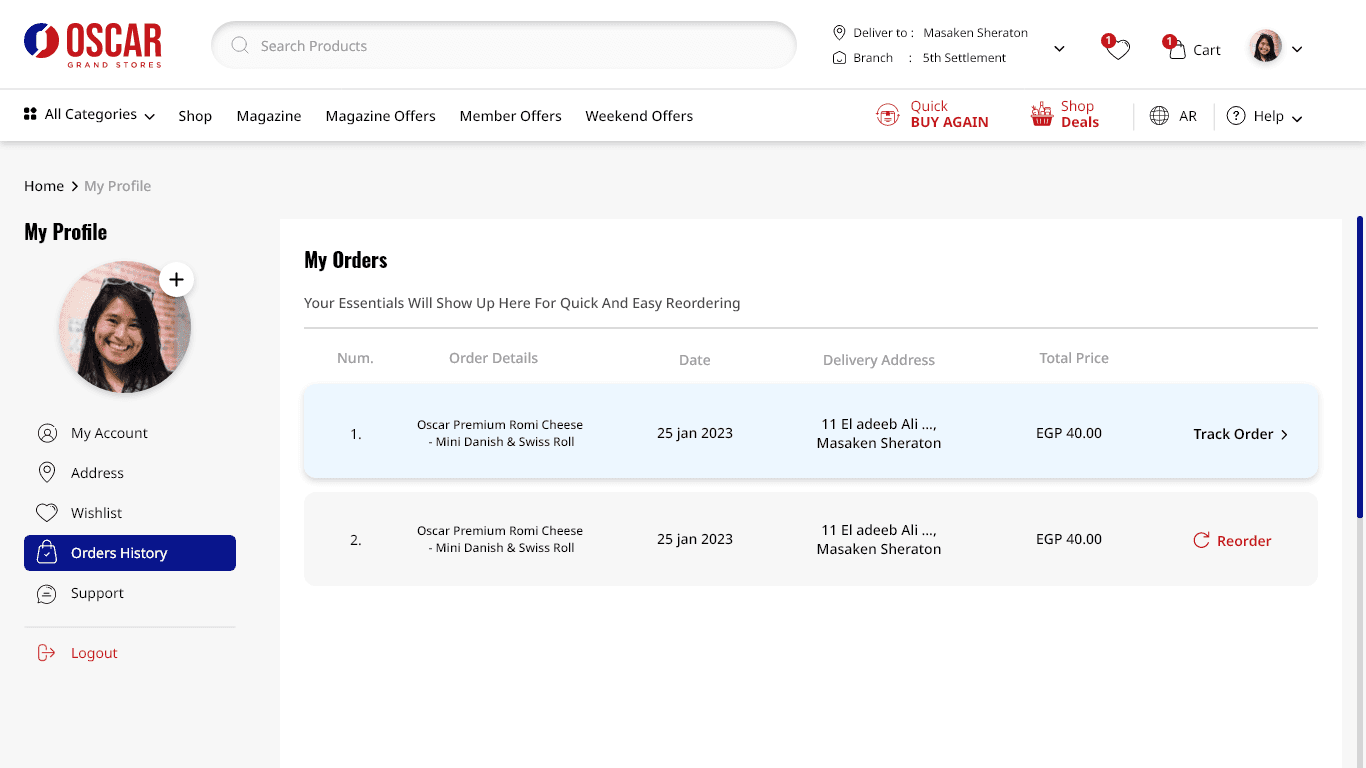Screen dimensions: 1366x768
Task: Click the Total Price column header
Action: click(1074, 358)
